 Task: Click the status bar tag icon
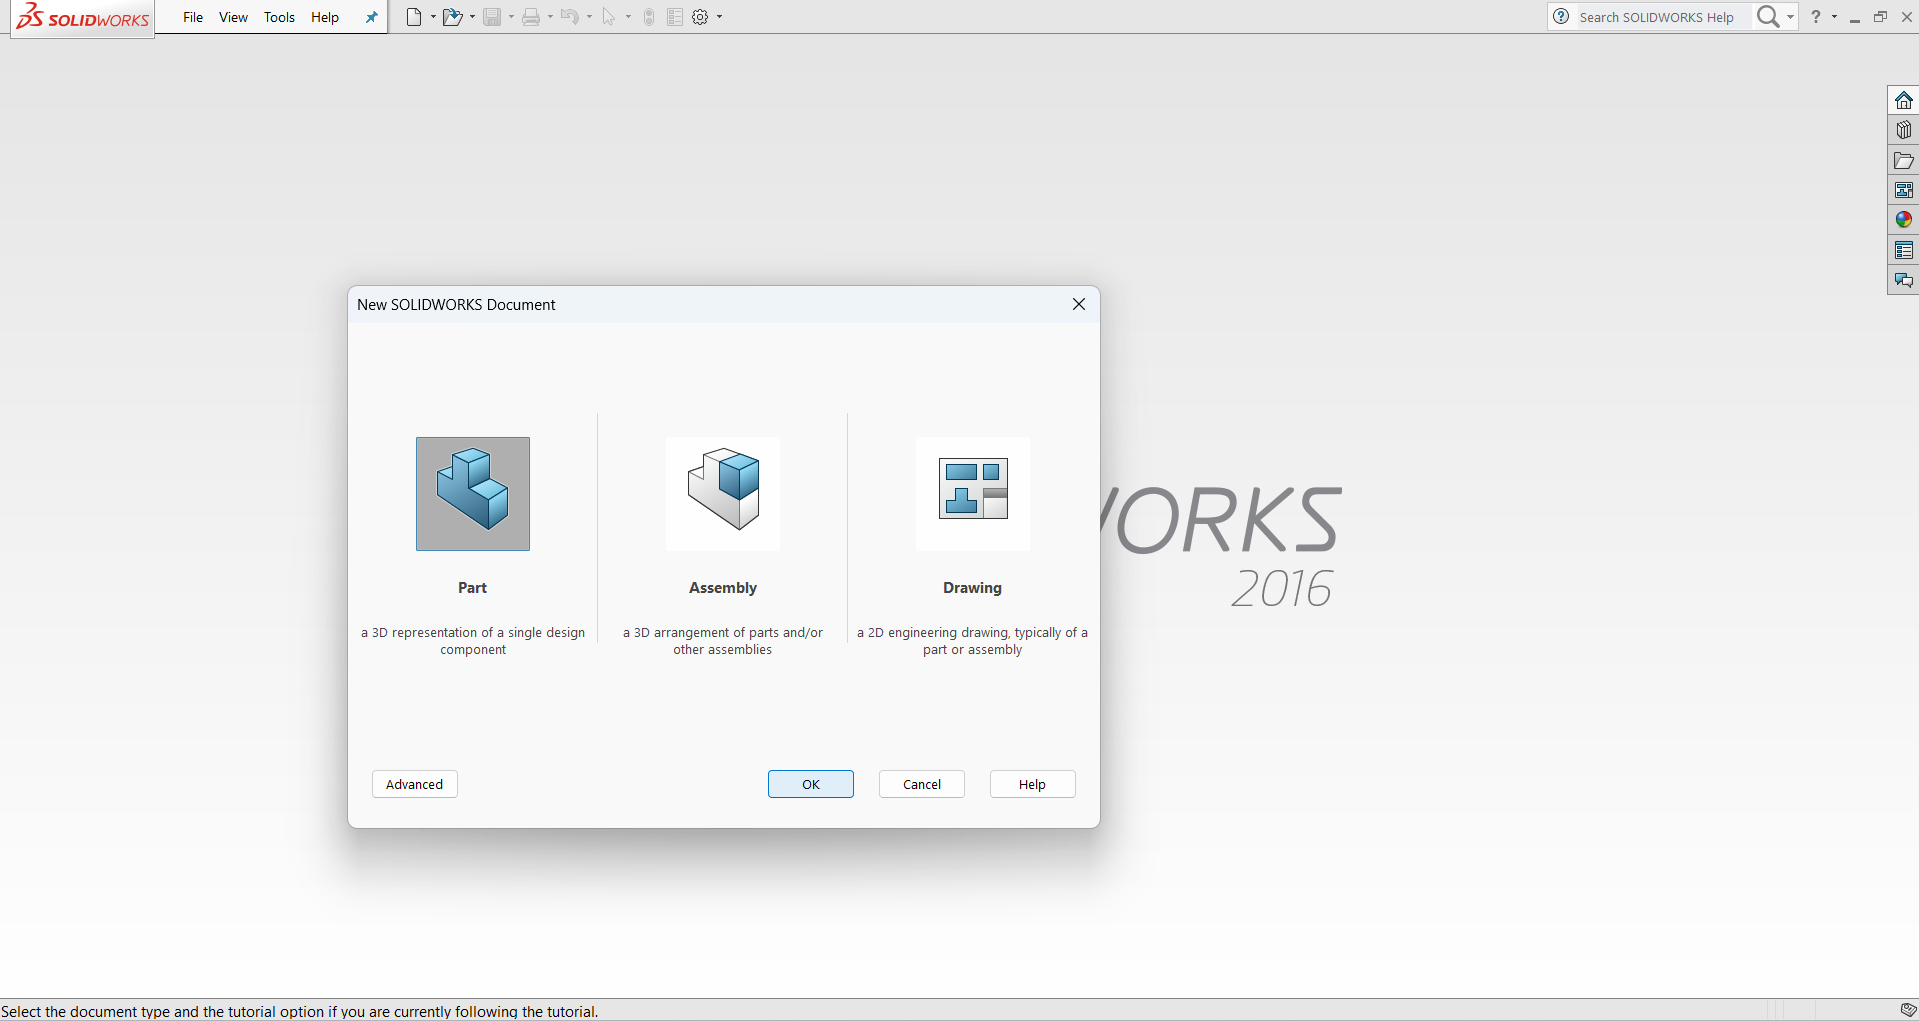click(x=1908, y=1010)
